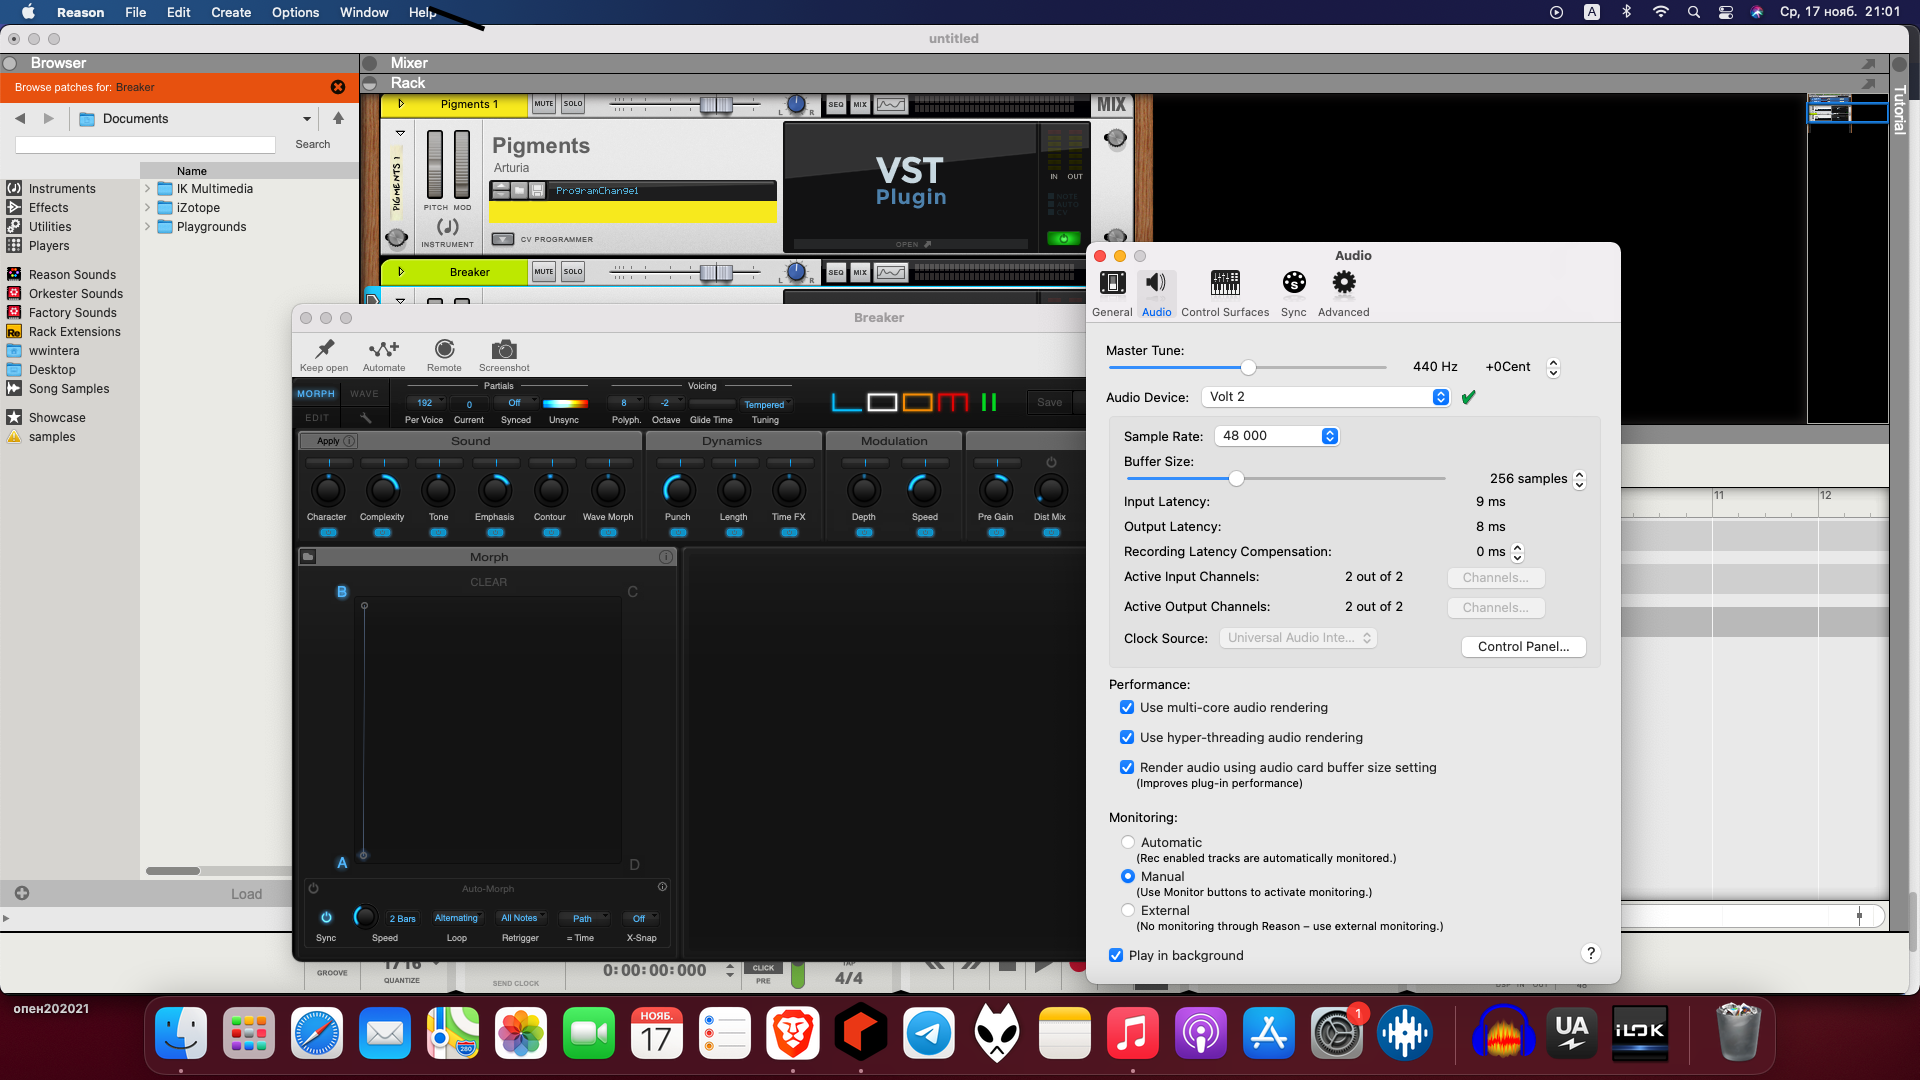Solo the Breaker track
The width and height of the screenshot is (1920, 1080).
[573, 272]
